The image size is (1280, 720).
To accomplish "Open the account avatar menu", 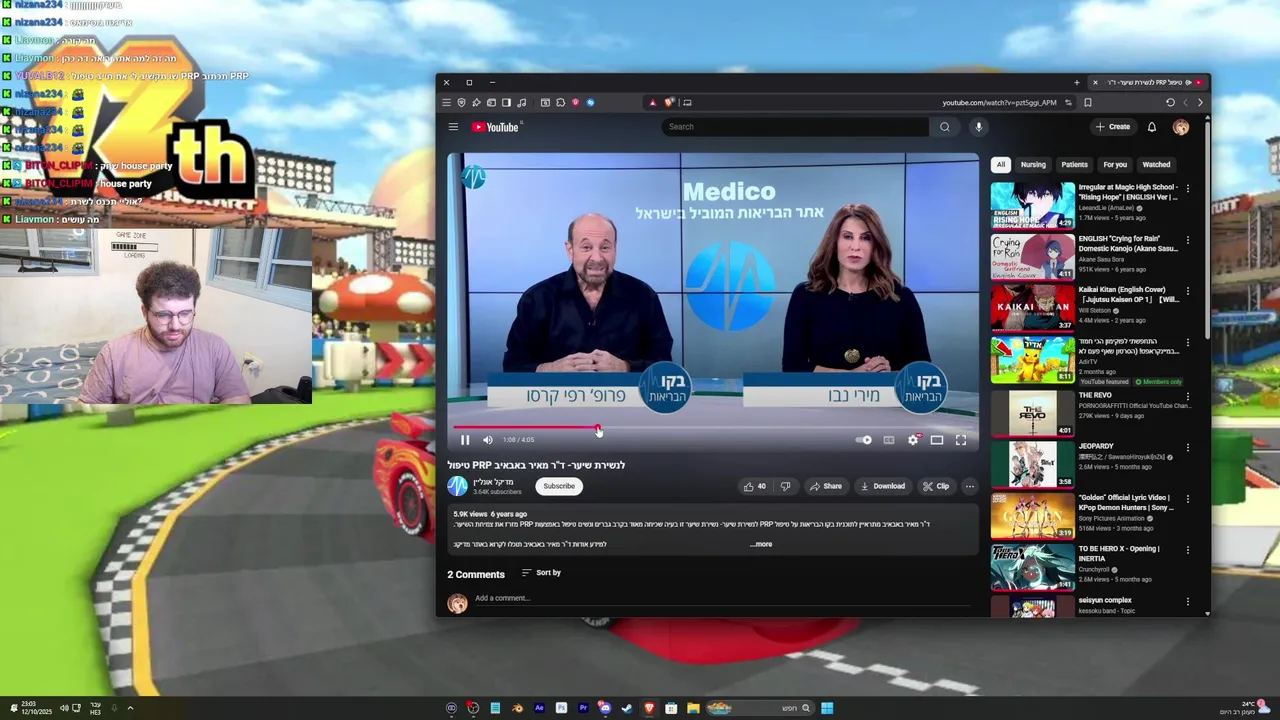I will point(1181,127).
